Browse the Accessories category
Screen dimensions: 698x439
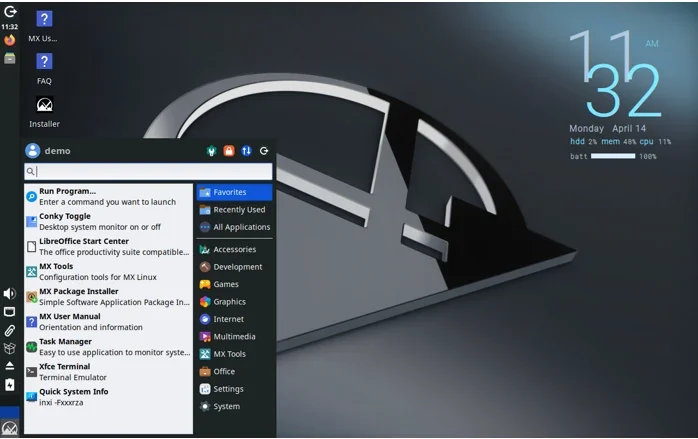[234, 249]
